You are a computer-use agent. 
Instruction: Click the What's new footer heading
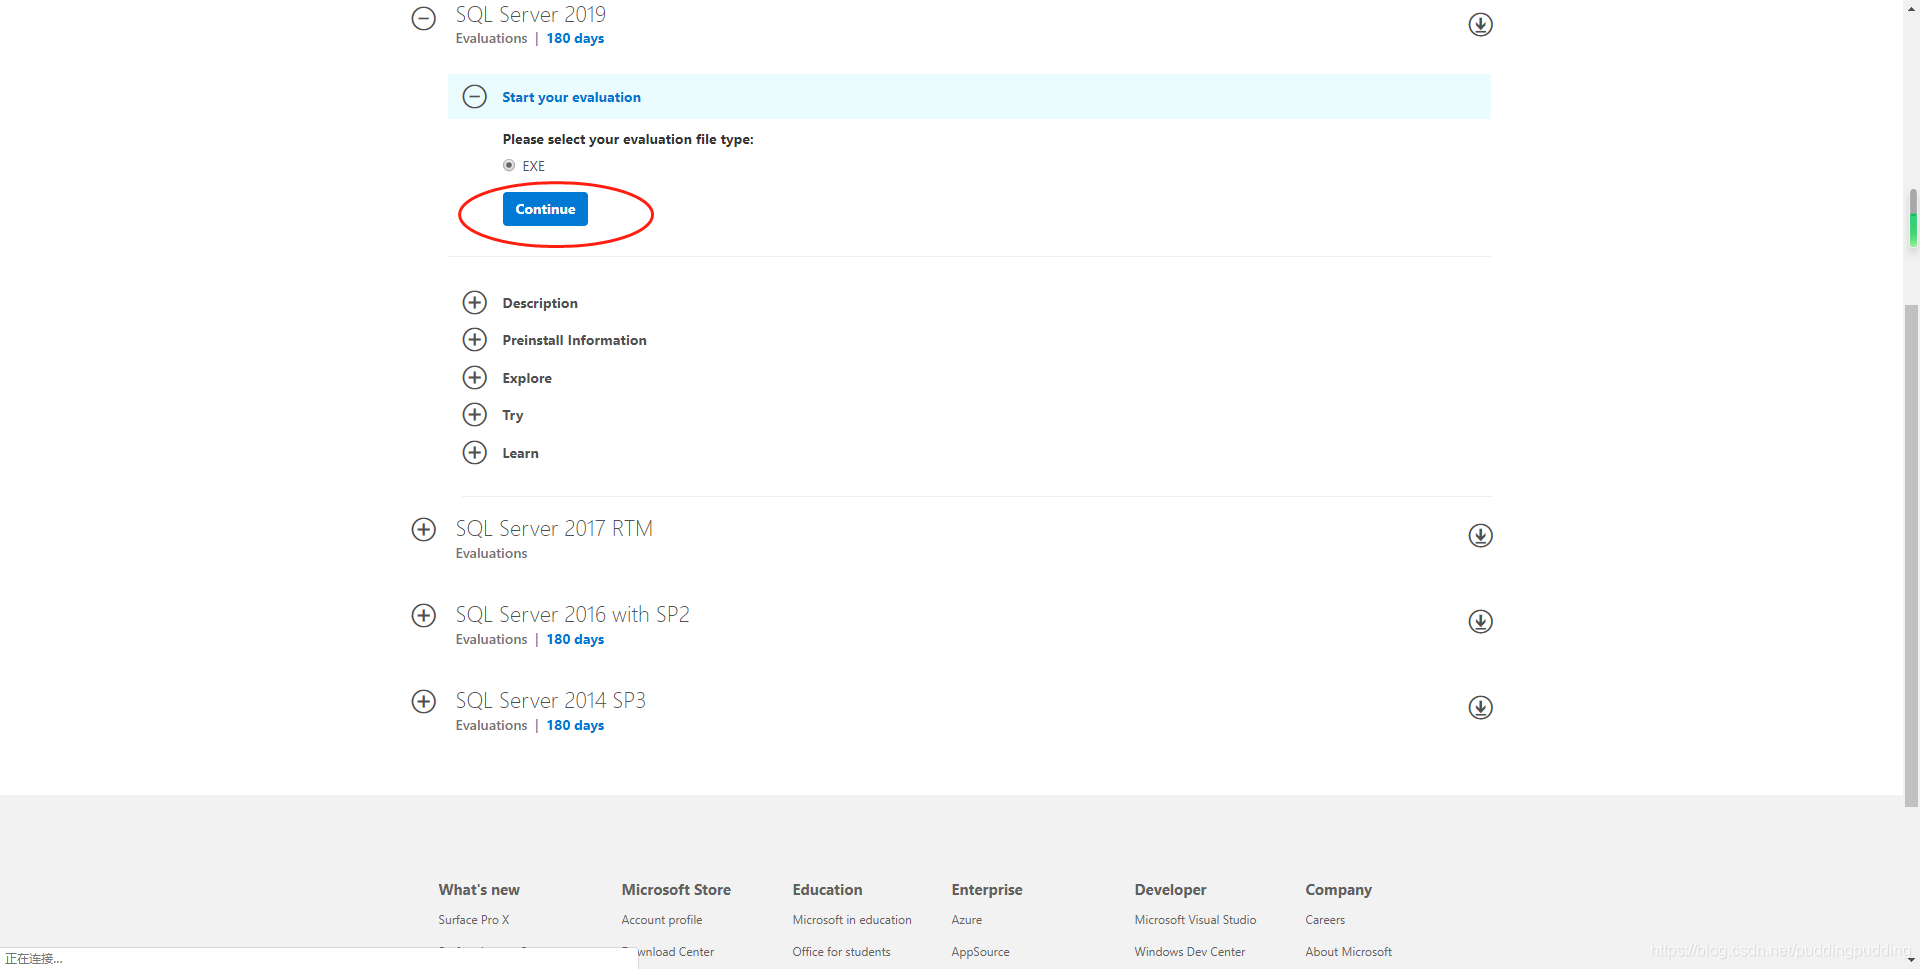coord(479,890)
